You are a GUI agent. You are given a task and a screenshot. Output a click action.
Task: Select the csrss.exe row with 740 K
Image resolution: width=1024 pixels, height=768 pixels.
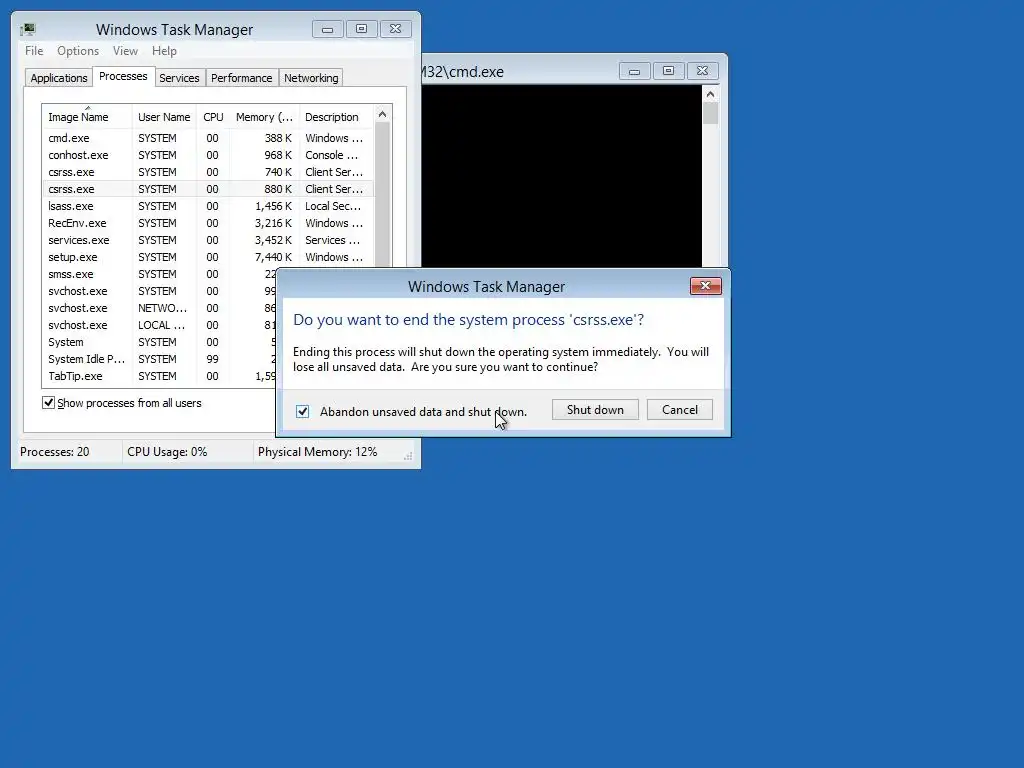coord(208,172)
